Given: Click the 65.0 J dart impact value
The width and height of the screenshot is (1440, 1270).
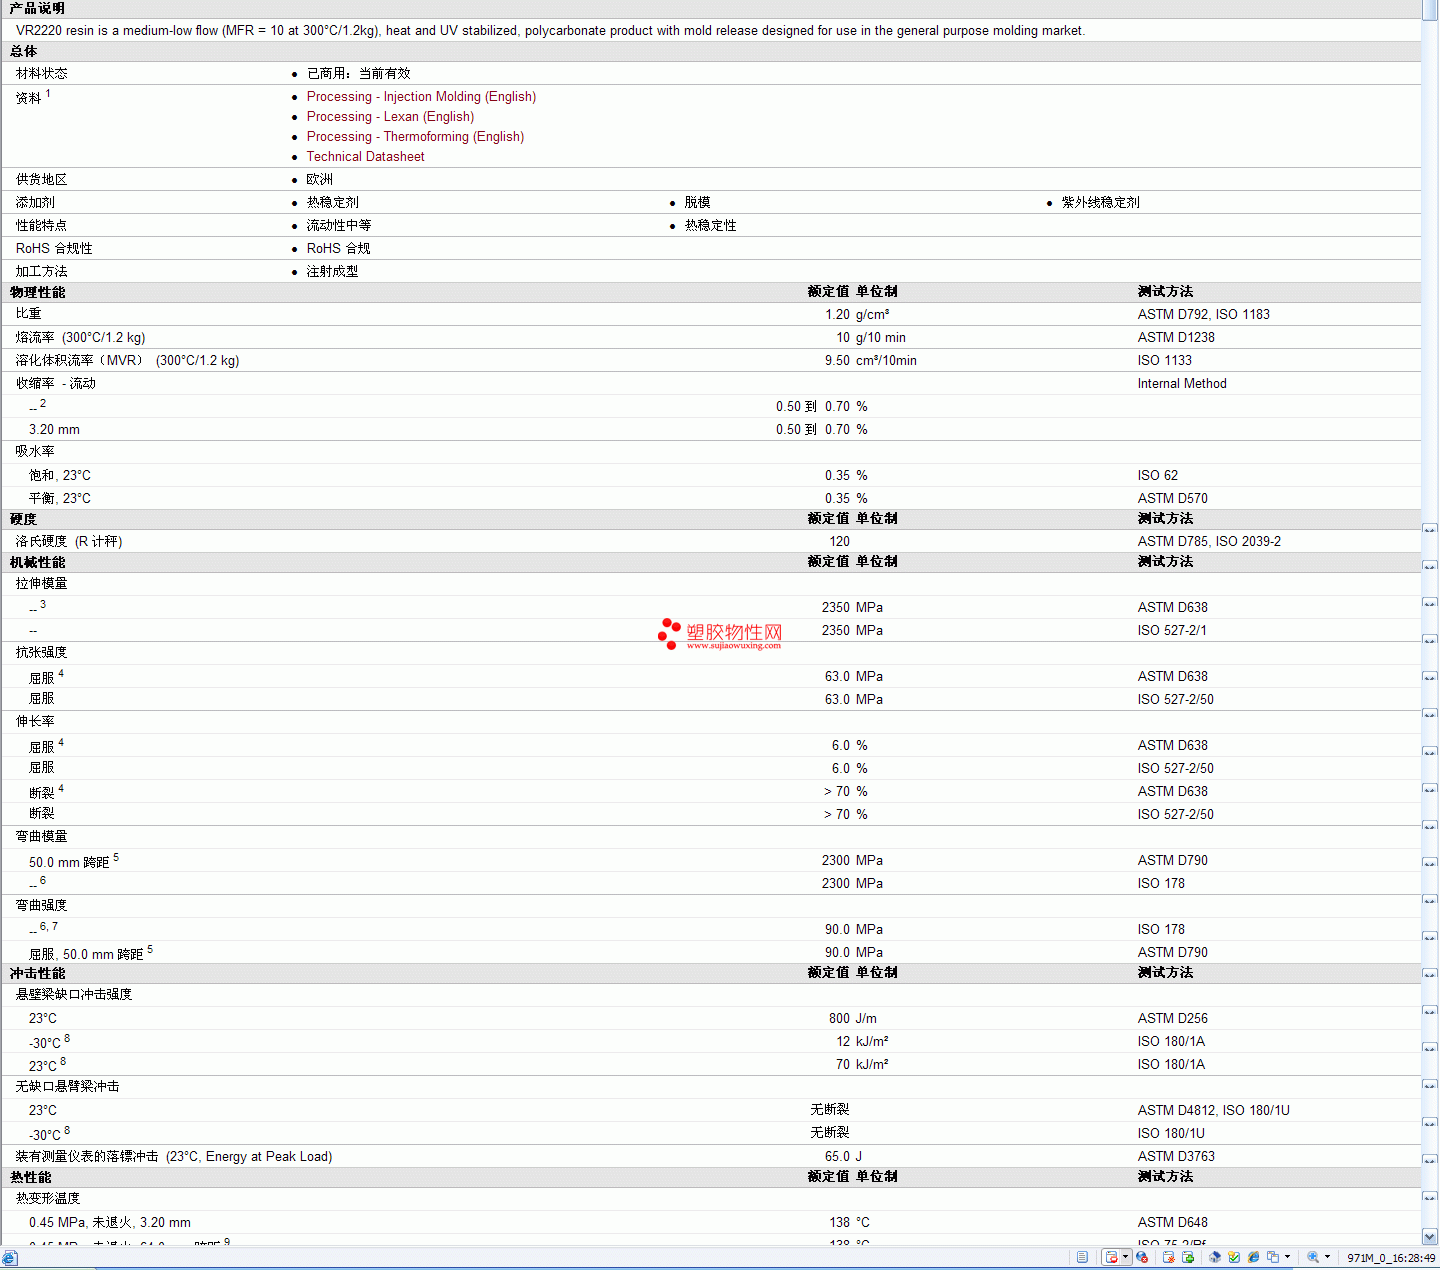Looking at the screenshot, I should coord(843,1157).
